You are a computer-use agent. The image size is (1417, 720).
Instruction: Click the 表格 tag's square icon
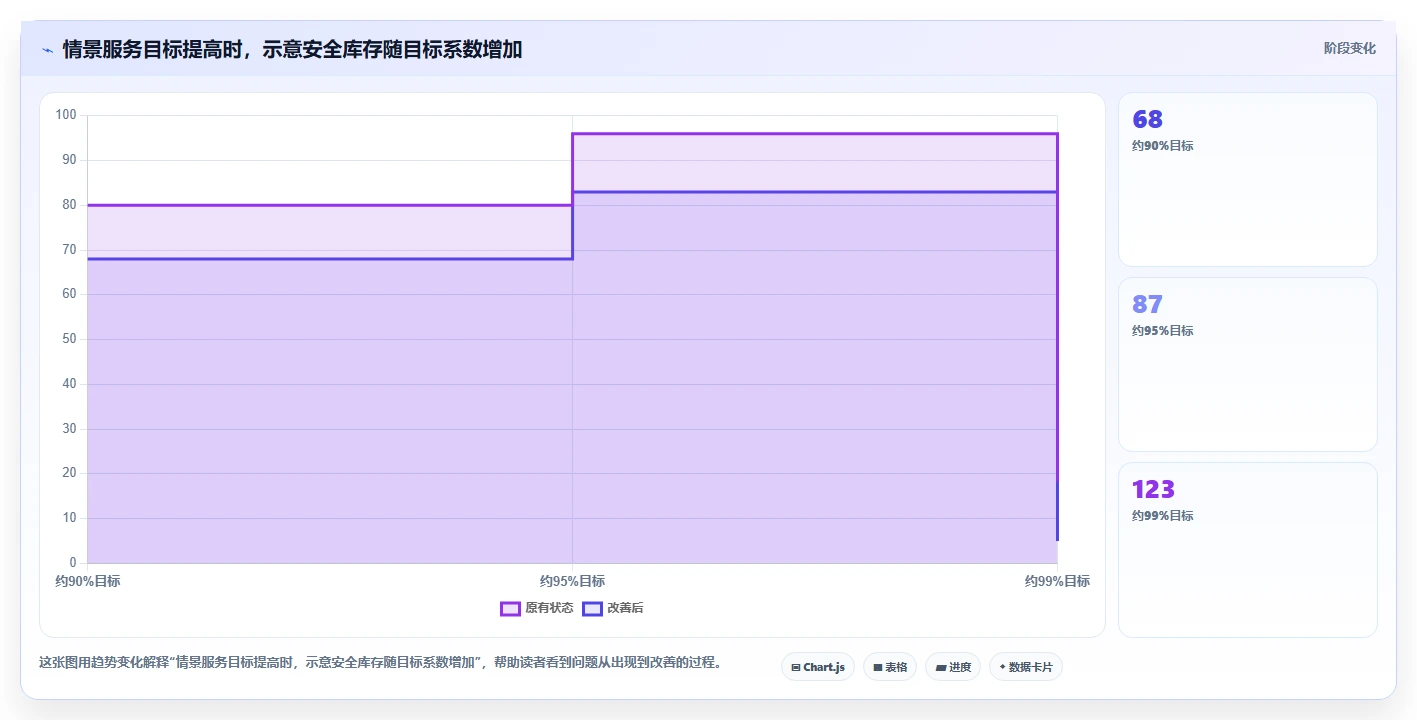(x=878, y=667)
